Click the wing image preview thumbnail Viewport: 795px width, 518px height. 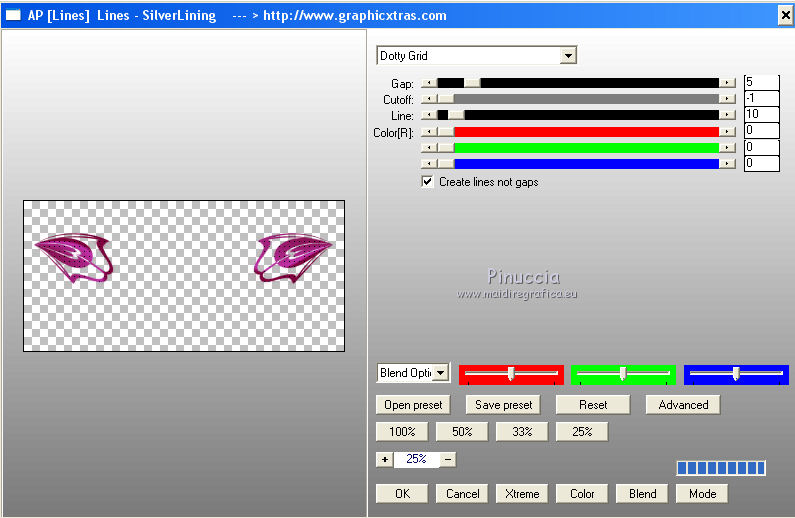click(x=184, y=276)
